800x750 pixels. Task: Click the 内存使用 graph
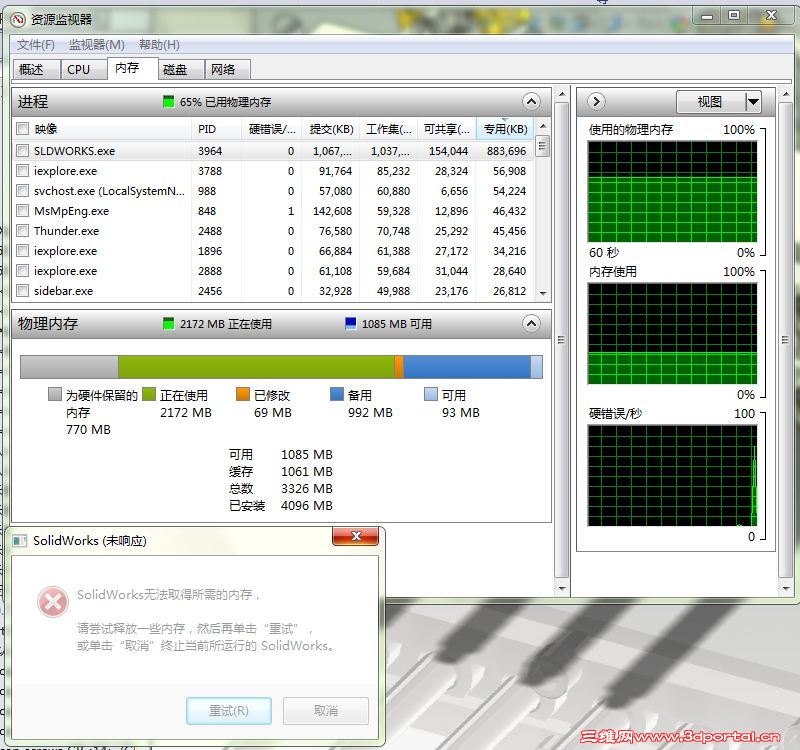pyautogui.click(x=672, y=334)
